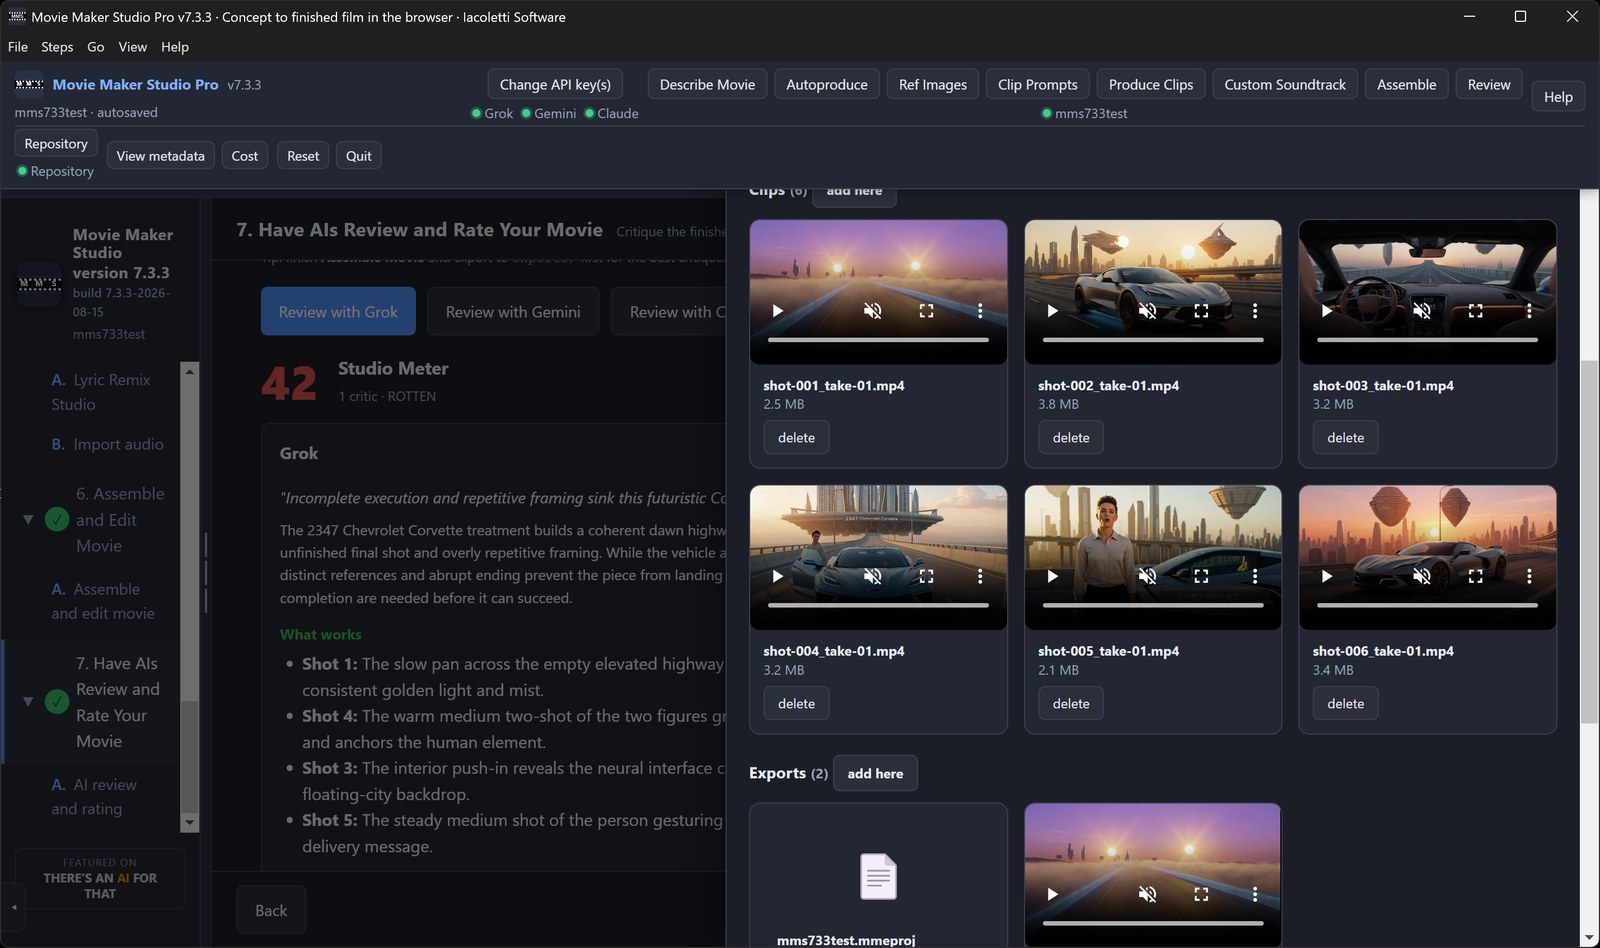Open the mms733test.mmeproj file icon
Viewport: 1600px width, 948px height.
pyautogui.click(x=878, y=876)
